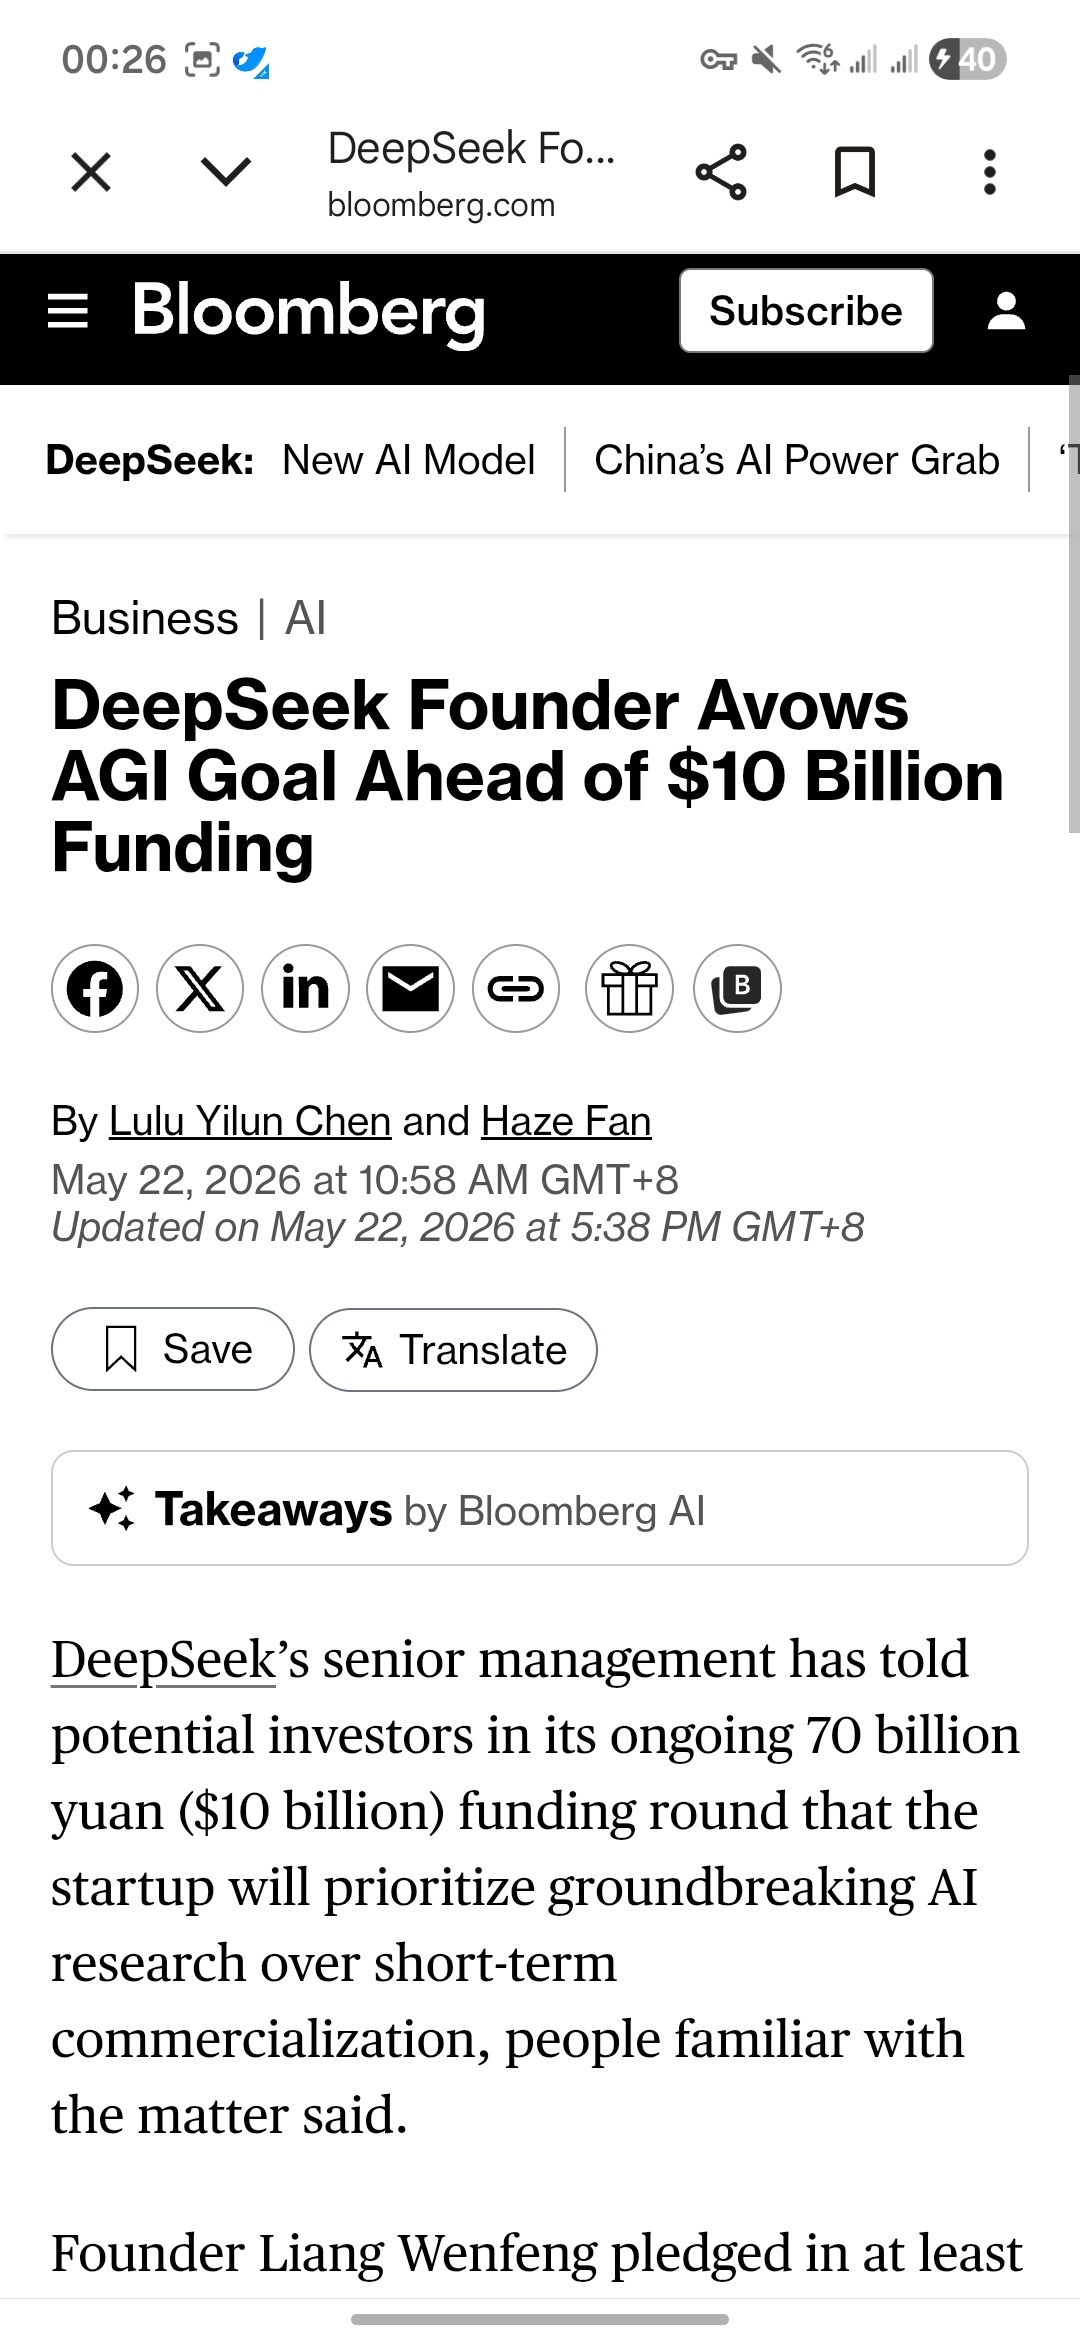Open Lulu Yilun Chen author link
Screen dimensions: 1080x2340
(x=250, y=1121)
